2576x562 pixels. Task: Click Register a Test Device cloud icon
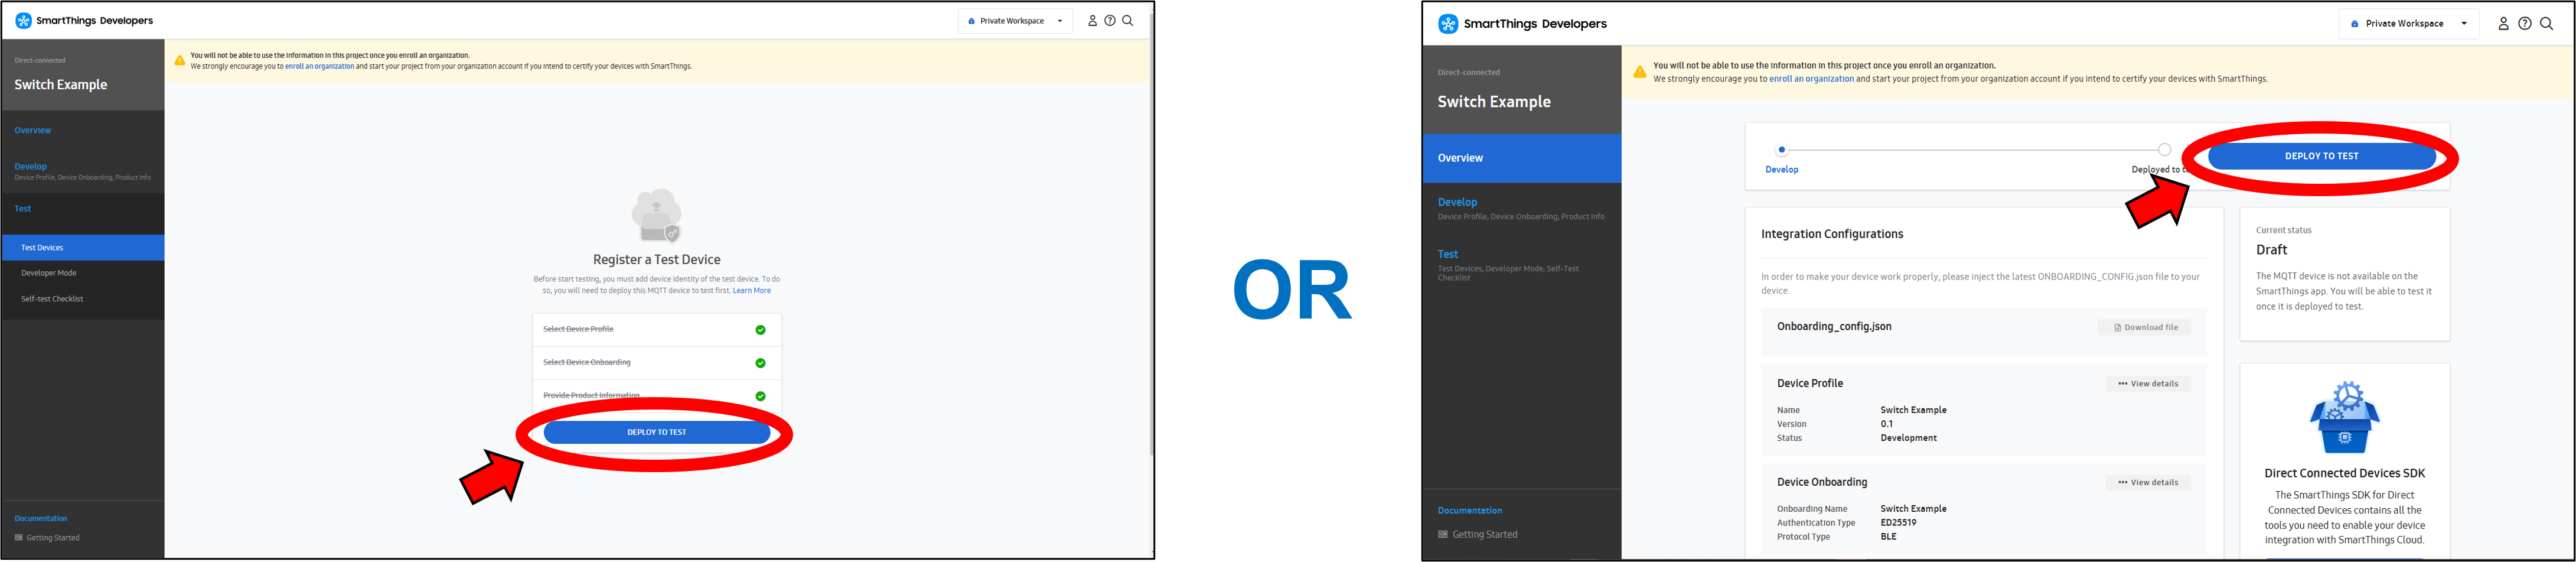(x=657, y=215)
